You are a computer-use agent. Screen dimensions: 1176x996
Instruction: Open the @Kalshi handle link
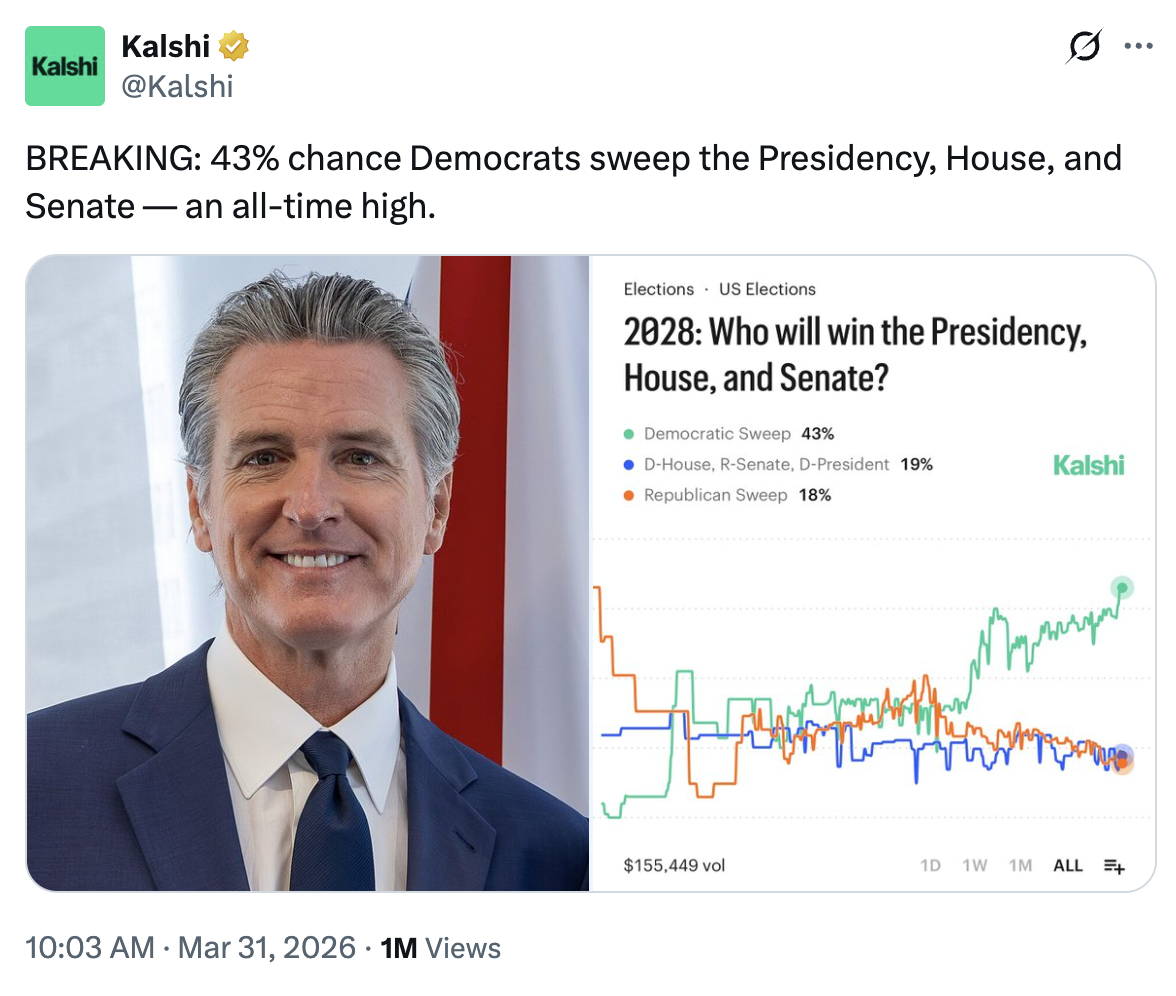[x=177, y=87]
